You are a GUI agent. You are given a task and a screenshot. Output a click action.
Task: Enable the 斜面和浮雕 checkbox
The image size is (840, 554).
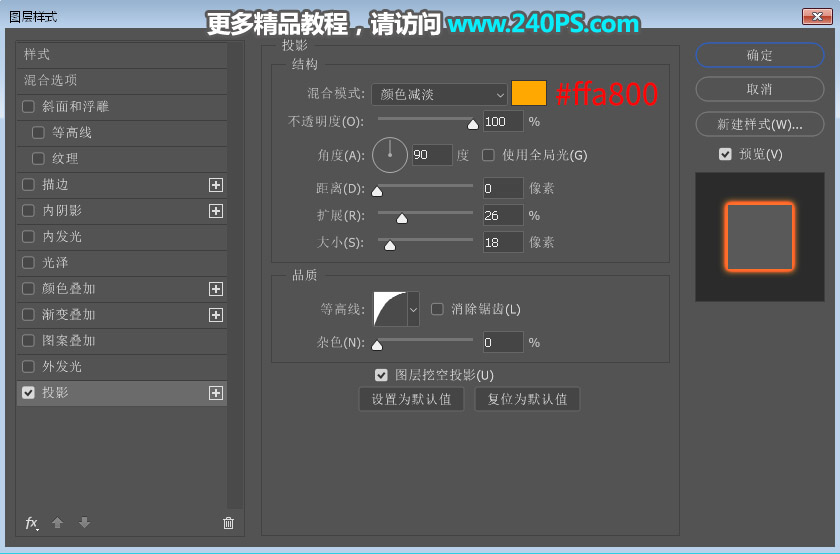pyautogui.click(x=28, y=107)
